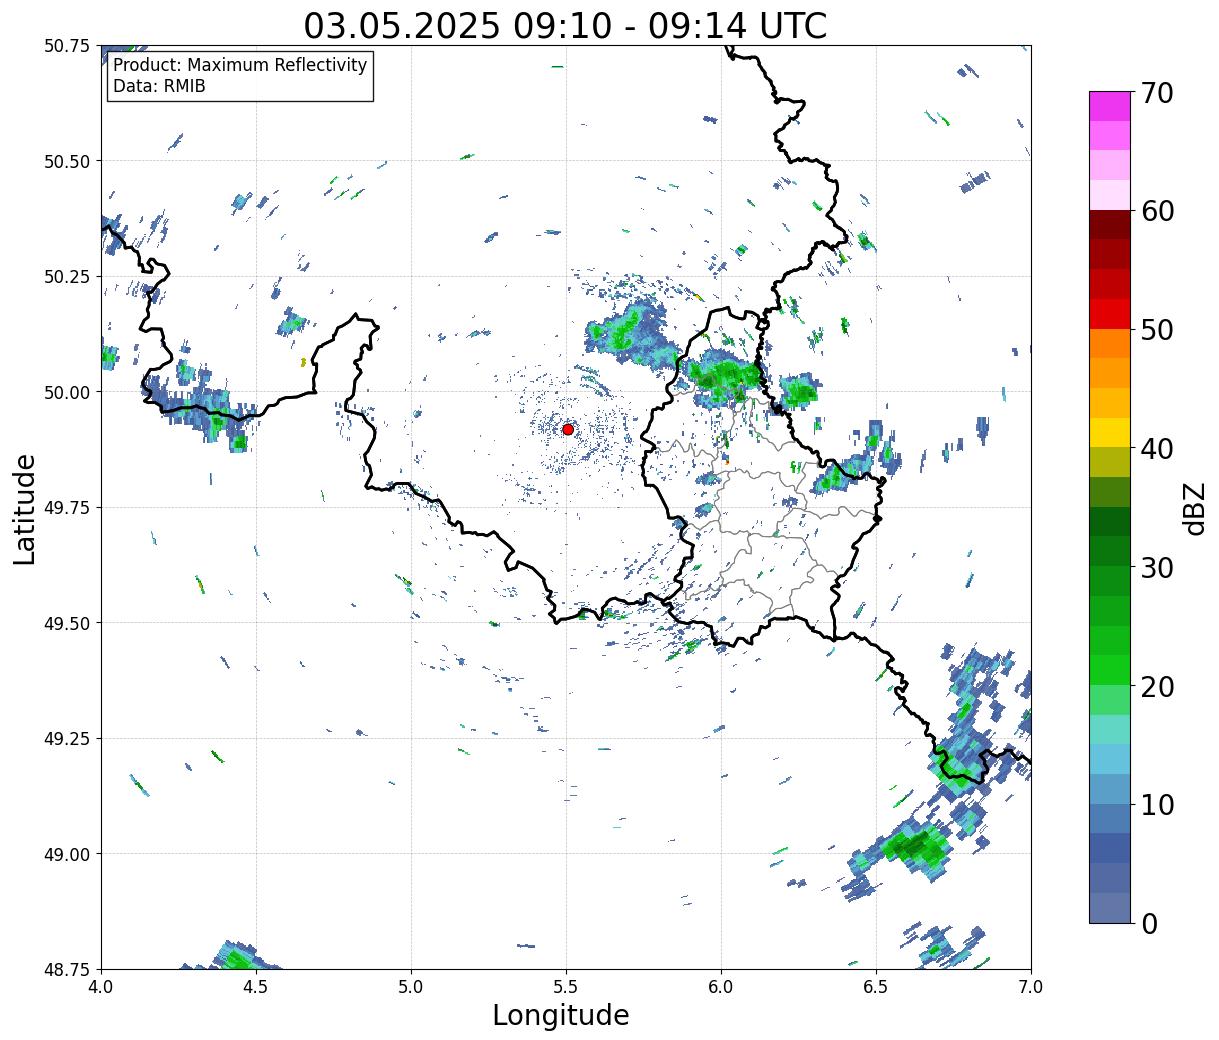The height and width of the screenshot is (1040, 1219).
Task: Pick the slate blue swatch at the colorbar bottom
Action: tap(1110, 907)
